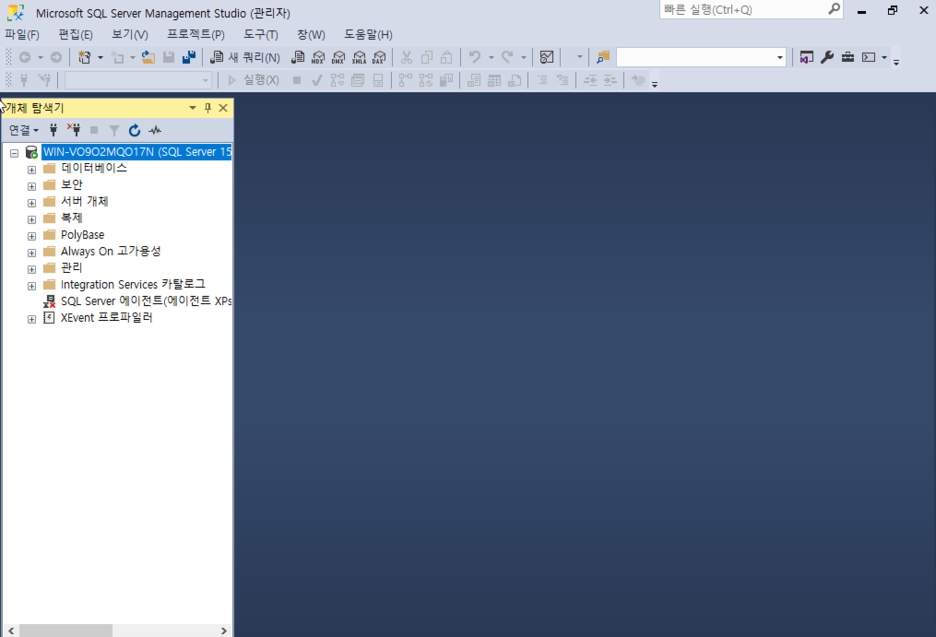Click the scroll right arrow in Object Explorer

(224, 630)
